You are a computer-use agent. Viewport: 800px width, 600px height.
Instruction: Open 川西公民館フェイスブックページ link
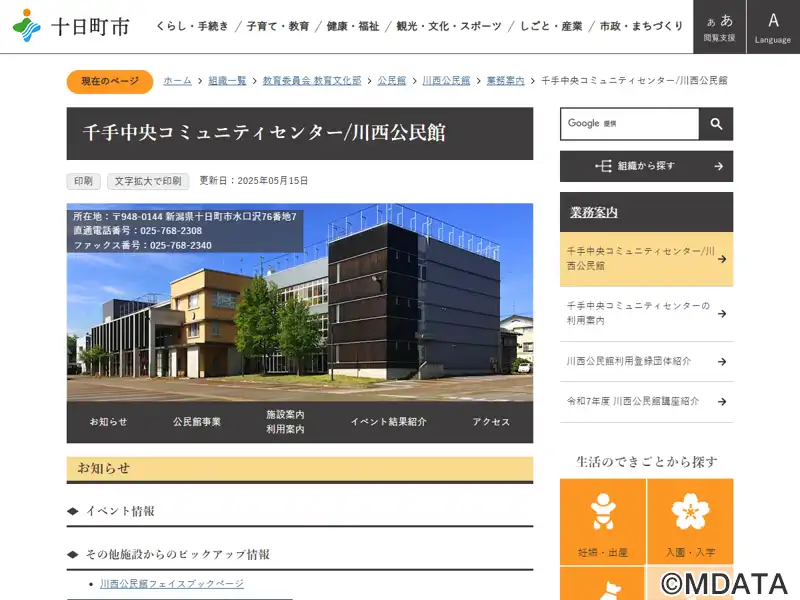[172, 584]
